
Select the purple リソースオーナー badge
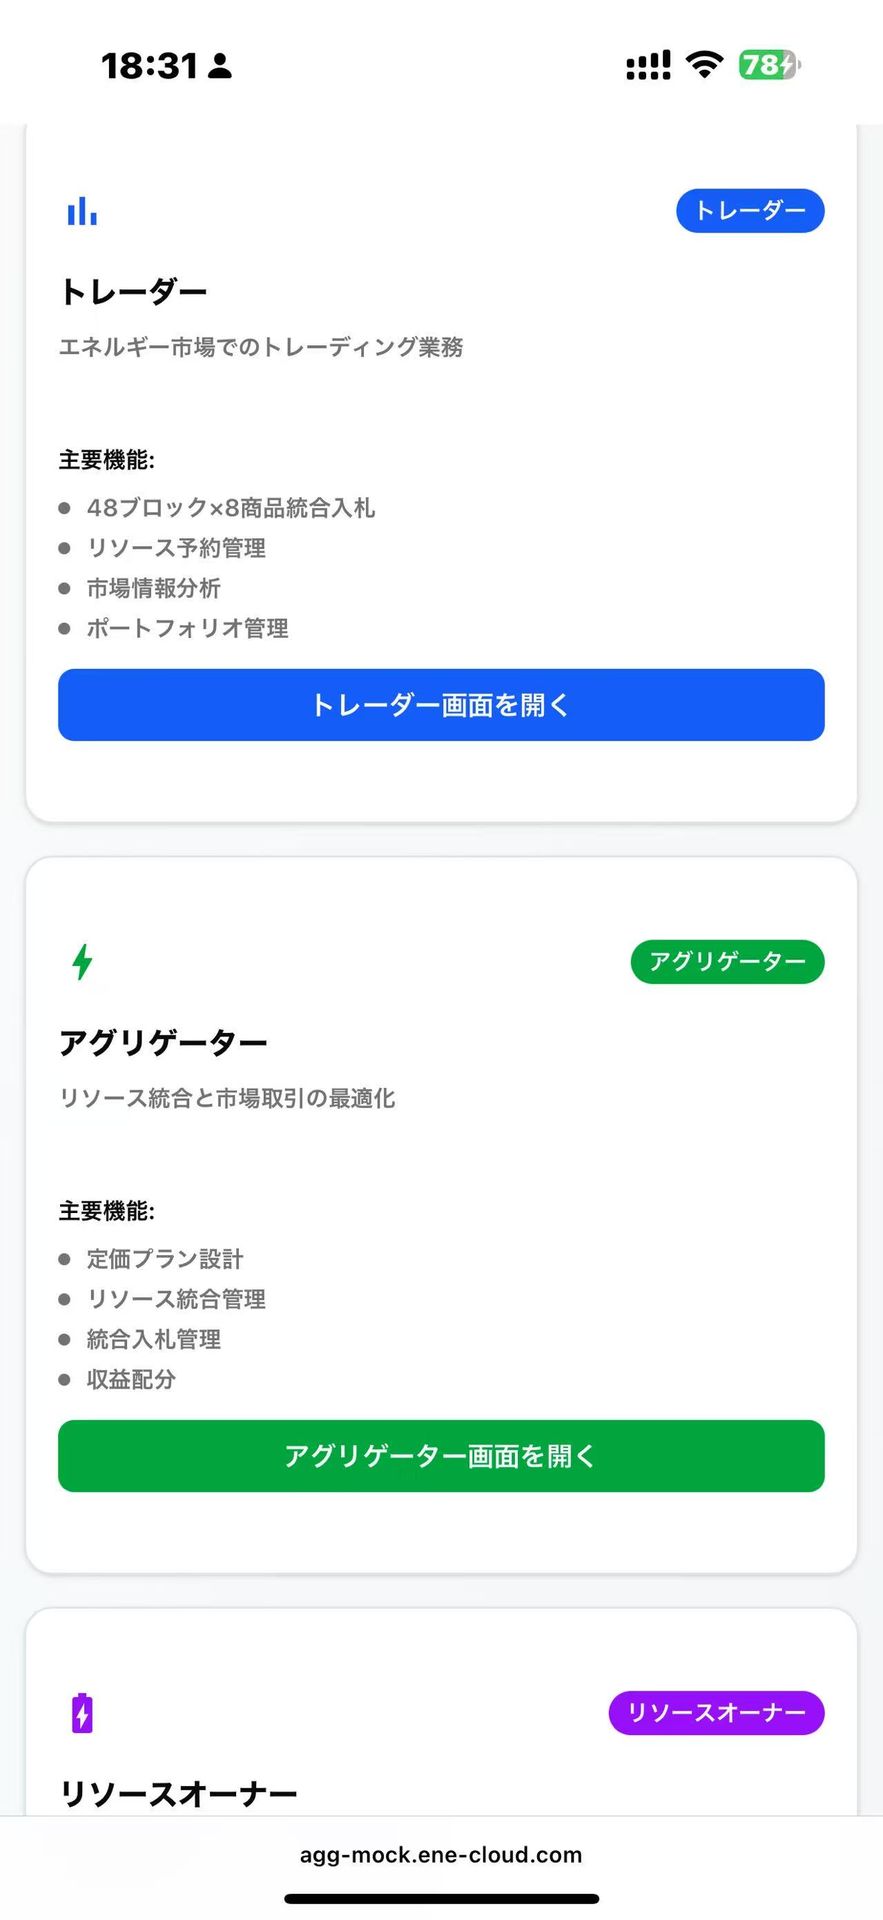[716, 1713]
